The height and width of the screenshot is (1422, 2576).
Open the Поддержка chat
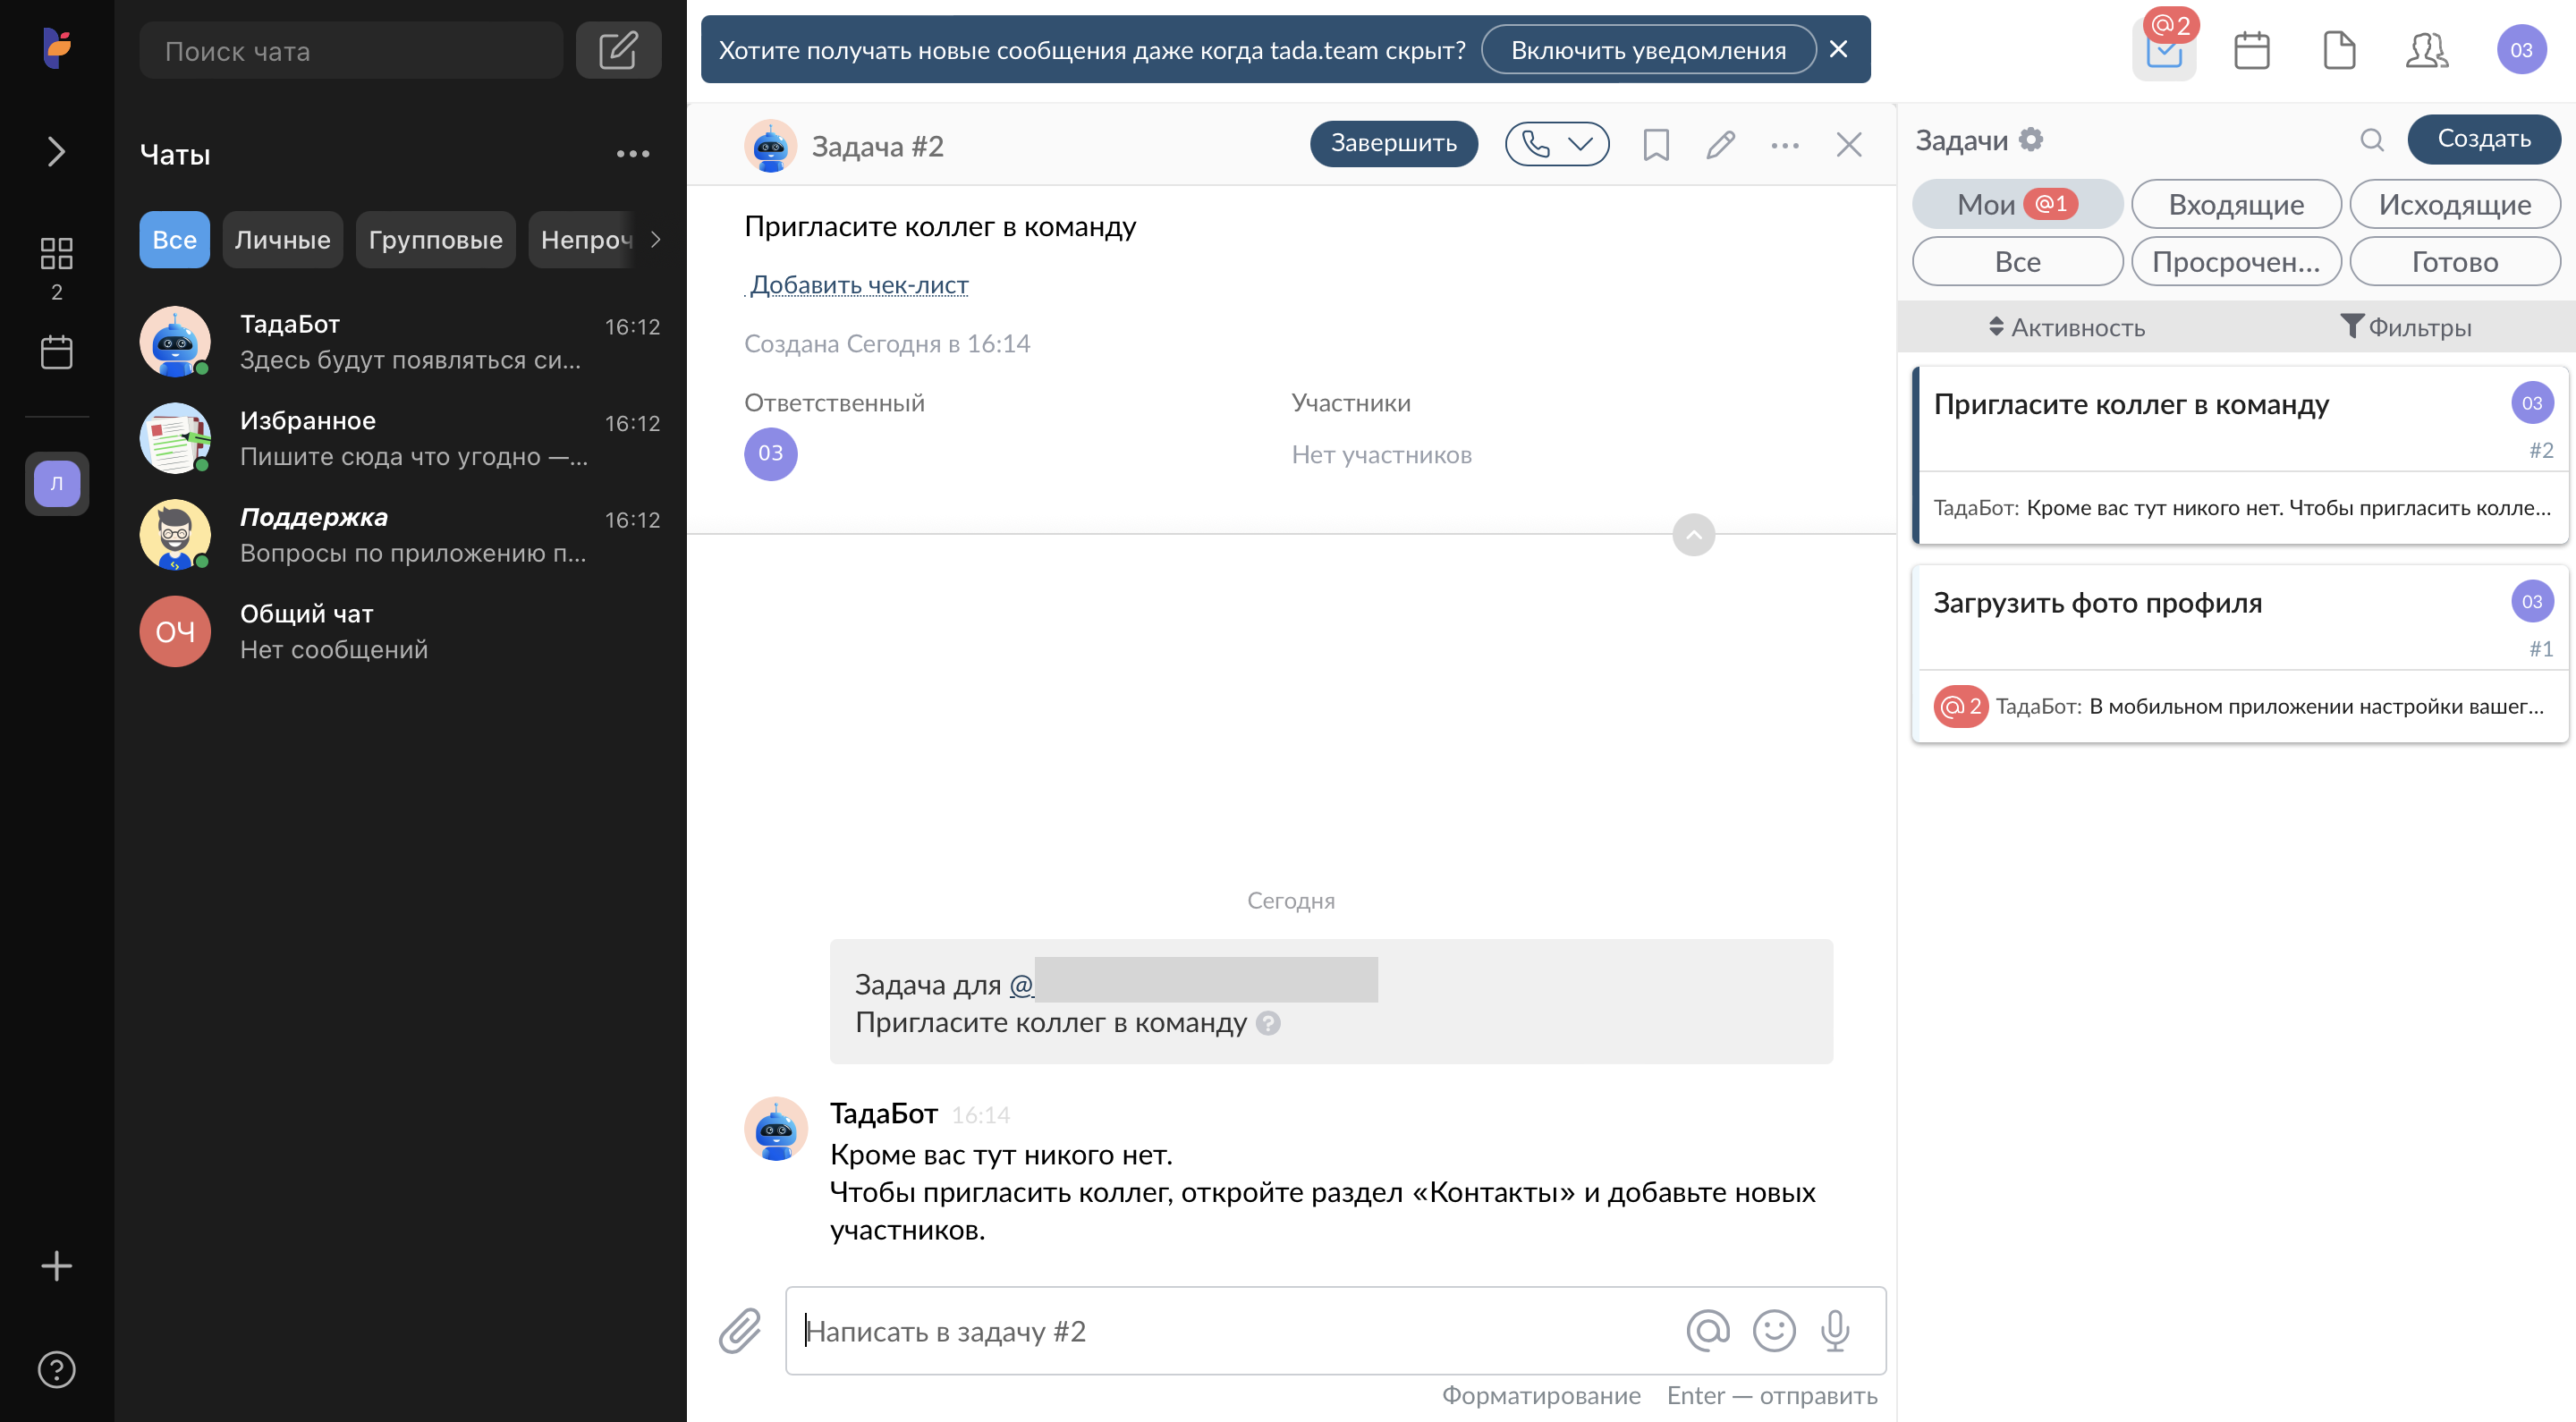pyautogui.click(x=400, y=535)
